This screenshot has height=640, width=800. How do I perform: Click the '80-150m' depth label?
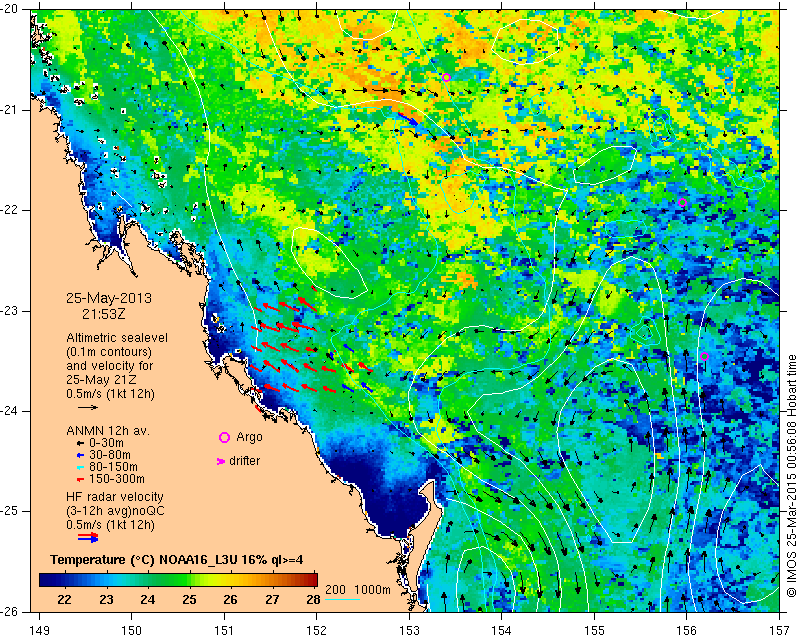pyautogui.click(x=113, y=467)
